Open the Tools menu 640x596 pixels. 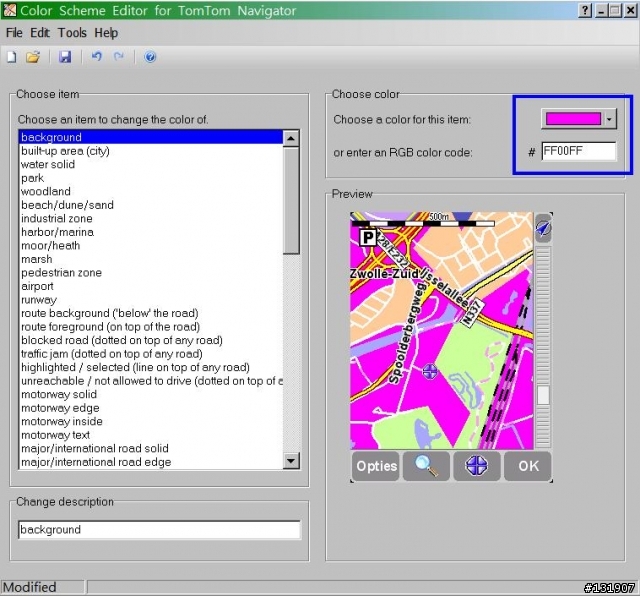tap(72, 33)
